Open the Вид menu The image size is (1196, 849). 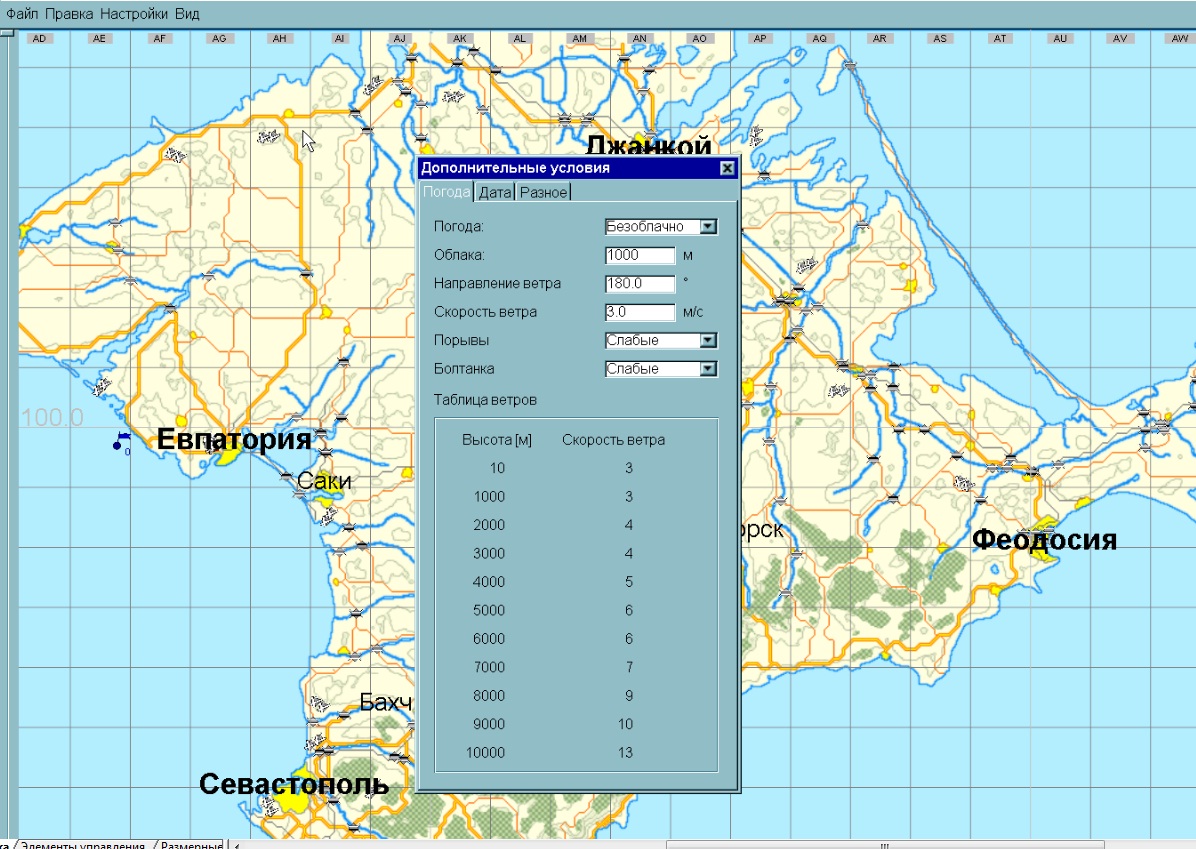coord(187,14)
